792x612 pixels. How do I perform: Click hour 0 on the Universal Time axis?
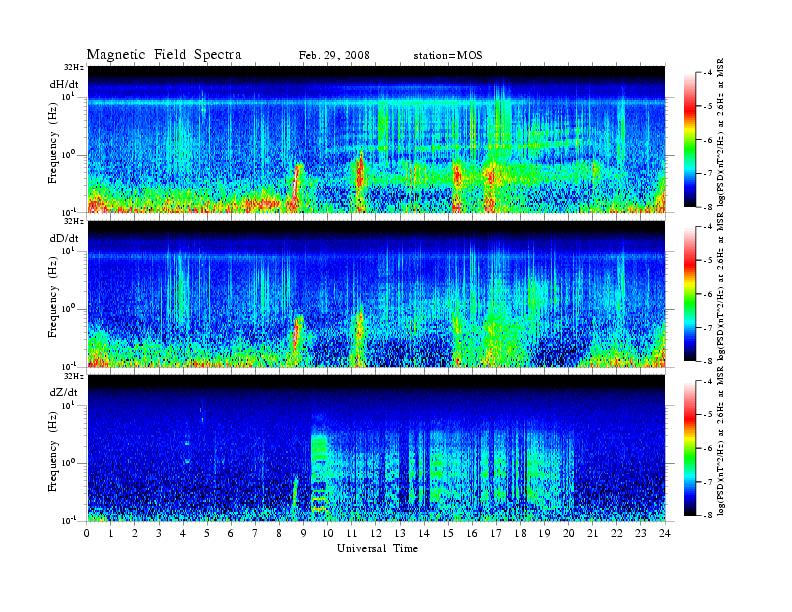pos(87,533)
